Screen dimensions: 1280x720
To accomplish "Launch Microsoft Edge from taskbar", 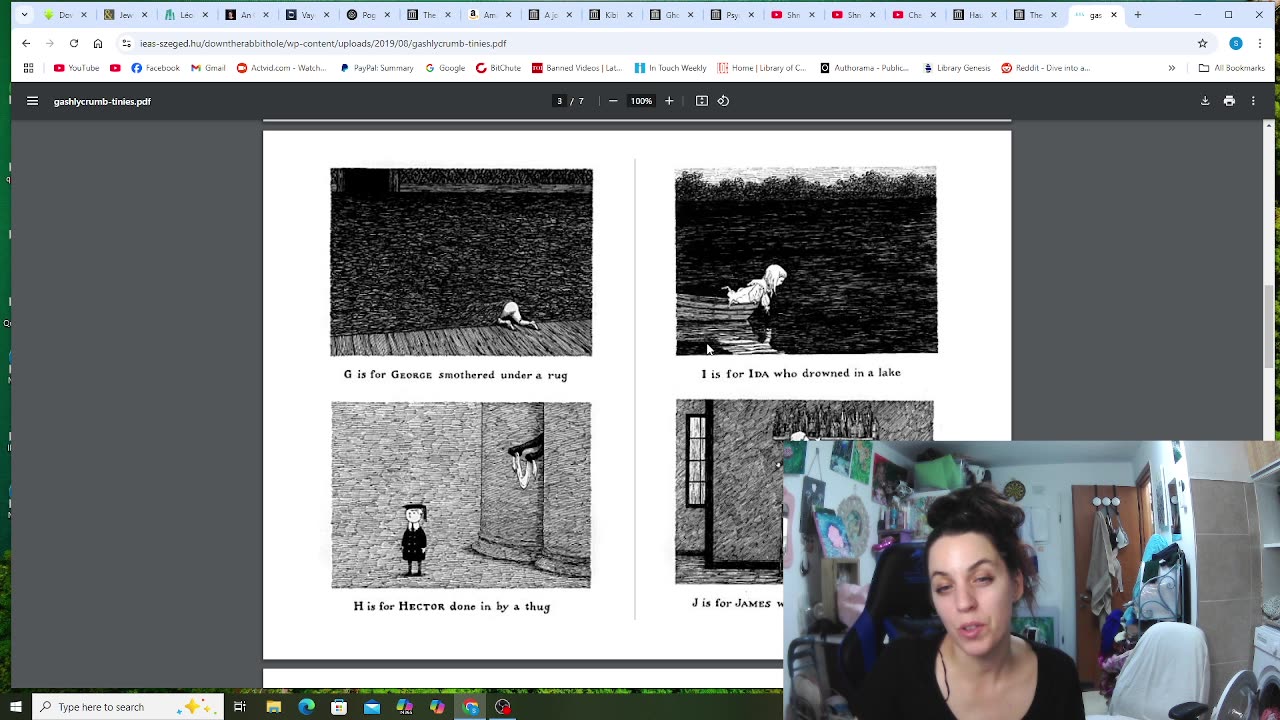I will coord(306,707).
